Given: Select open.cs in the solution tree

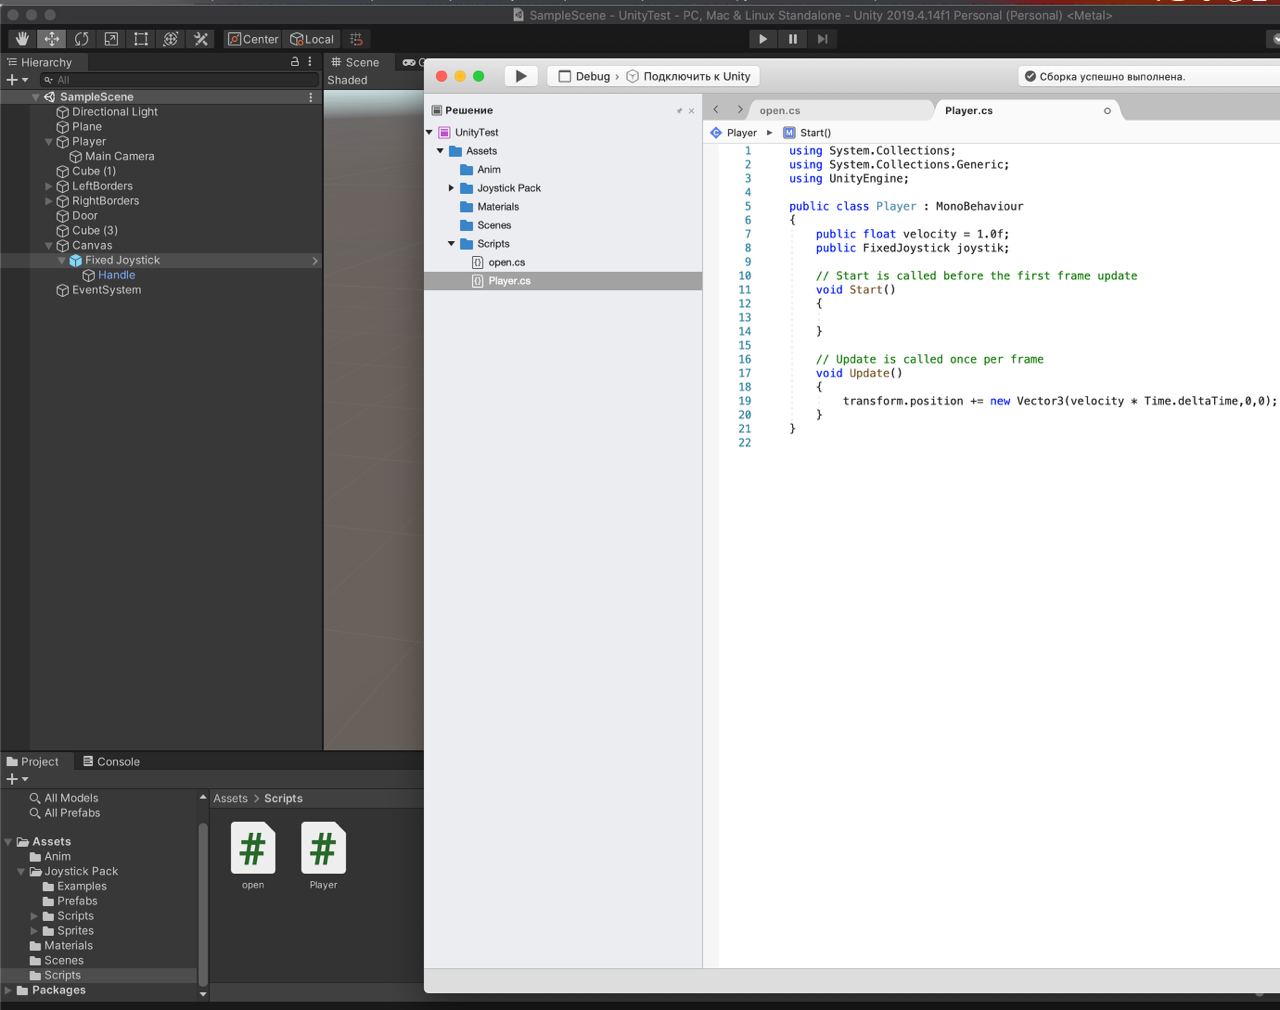Looking at the screenshot, I should click(498, 263).
